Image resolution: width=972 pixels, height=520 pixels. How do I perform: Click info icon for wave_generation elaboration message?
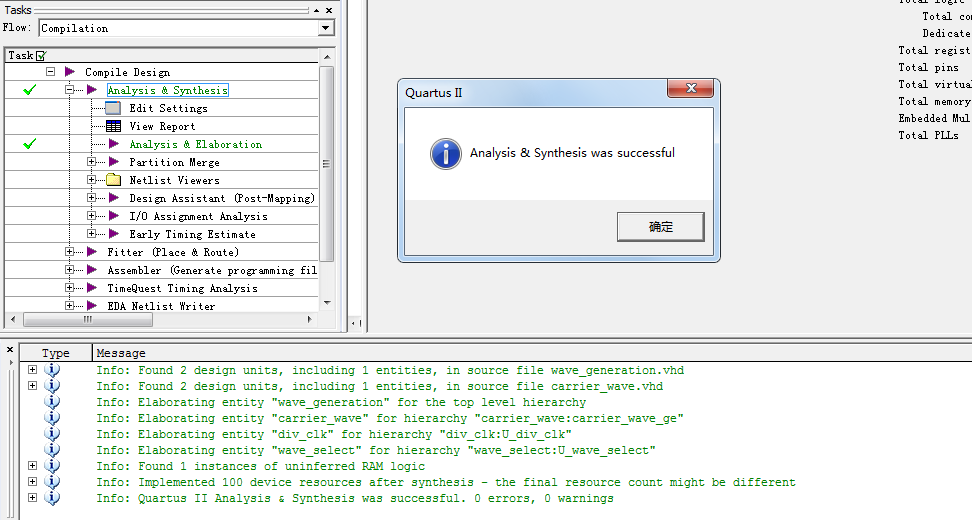(52, 402)
